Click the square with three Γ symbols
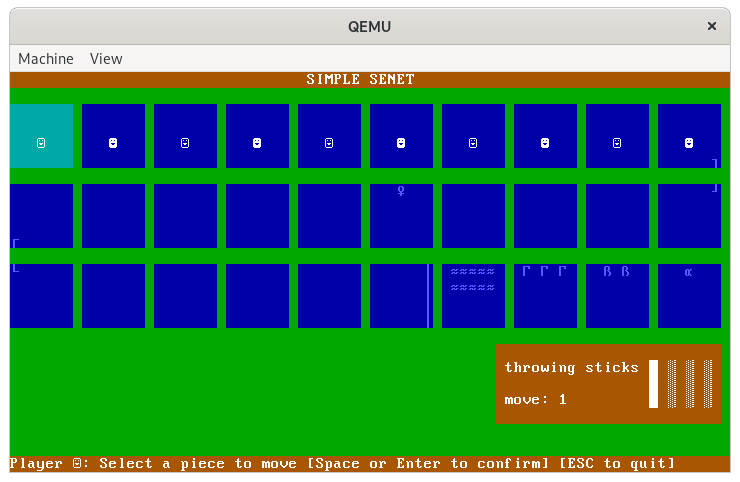This screenshot has height=482, width=740. tap(545, 295)
